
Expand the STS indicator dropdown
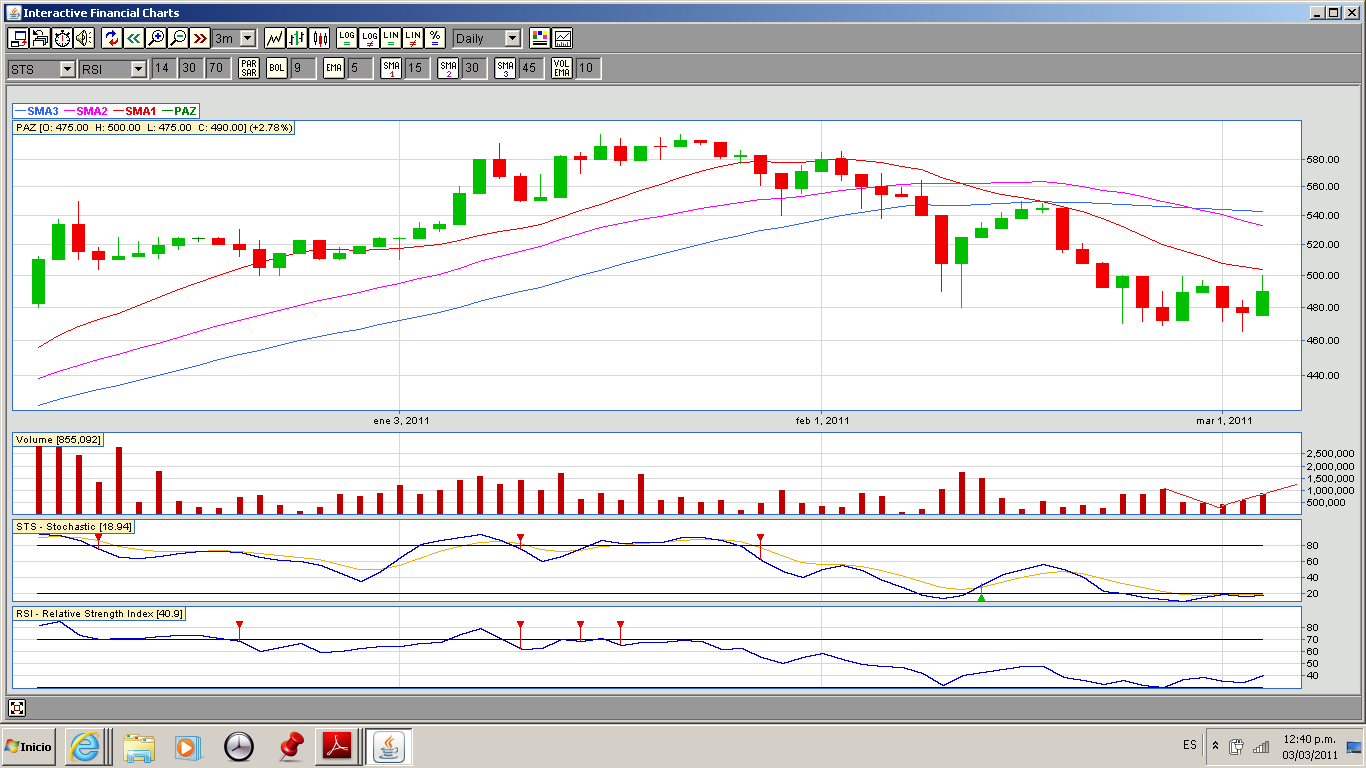tap(67, 69)
